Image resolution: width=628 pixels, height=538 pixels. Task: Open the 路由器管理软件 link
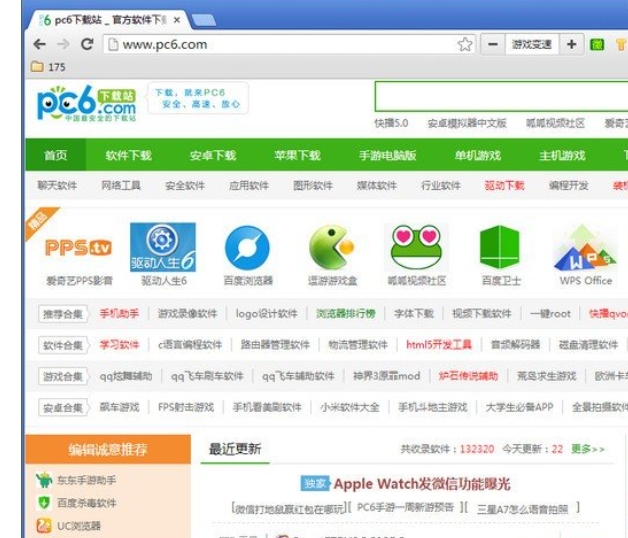[x=275, y=345]
